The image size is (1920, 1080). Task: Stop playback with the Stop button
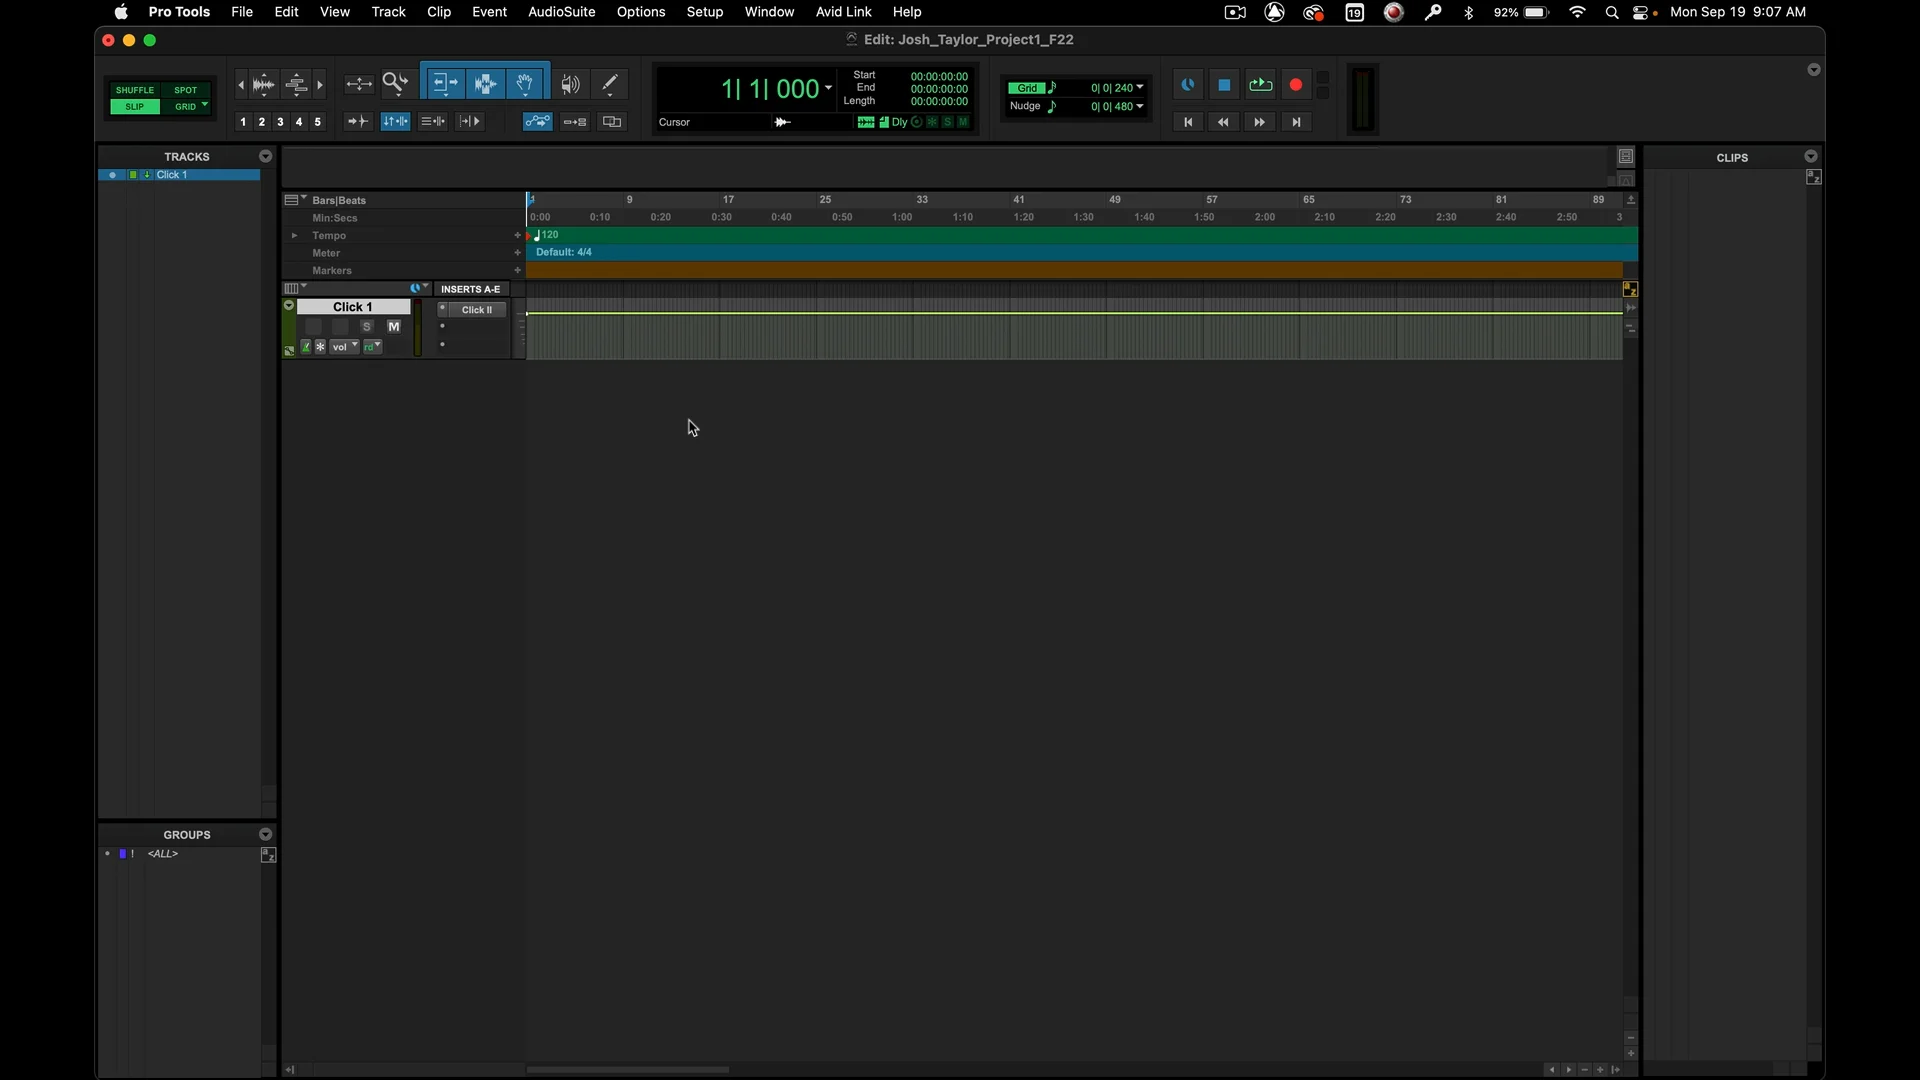point(1224,85)
